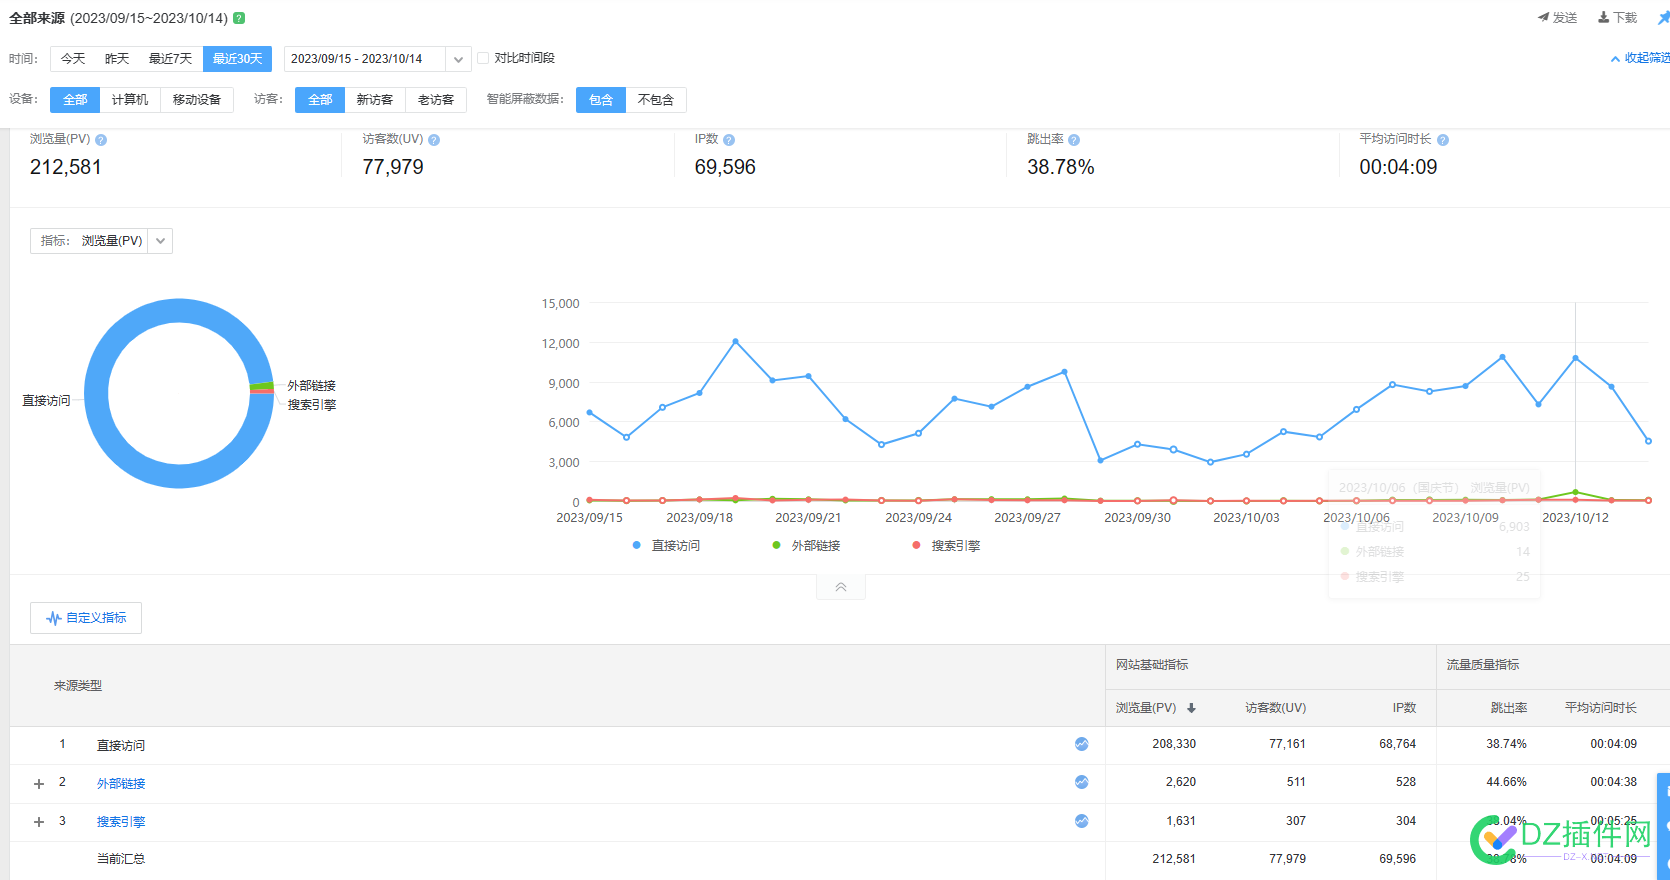Sort by 跳出率 column header
The image size is (1670, 880).
coord(1509,708)
